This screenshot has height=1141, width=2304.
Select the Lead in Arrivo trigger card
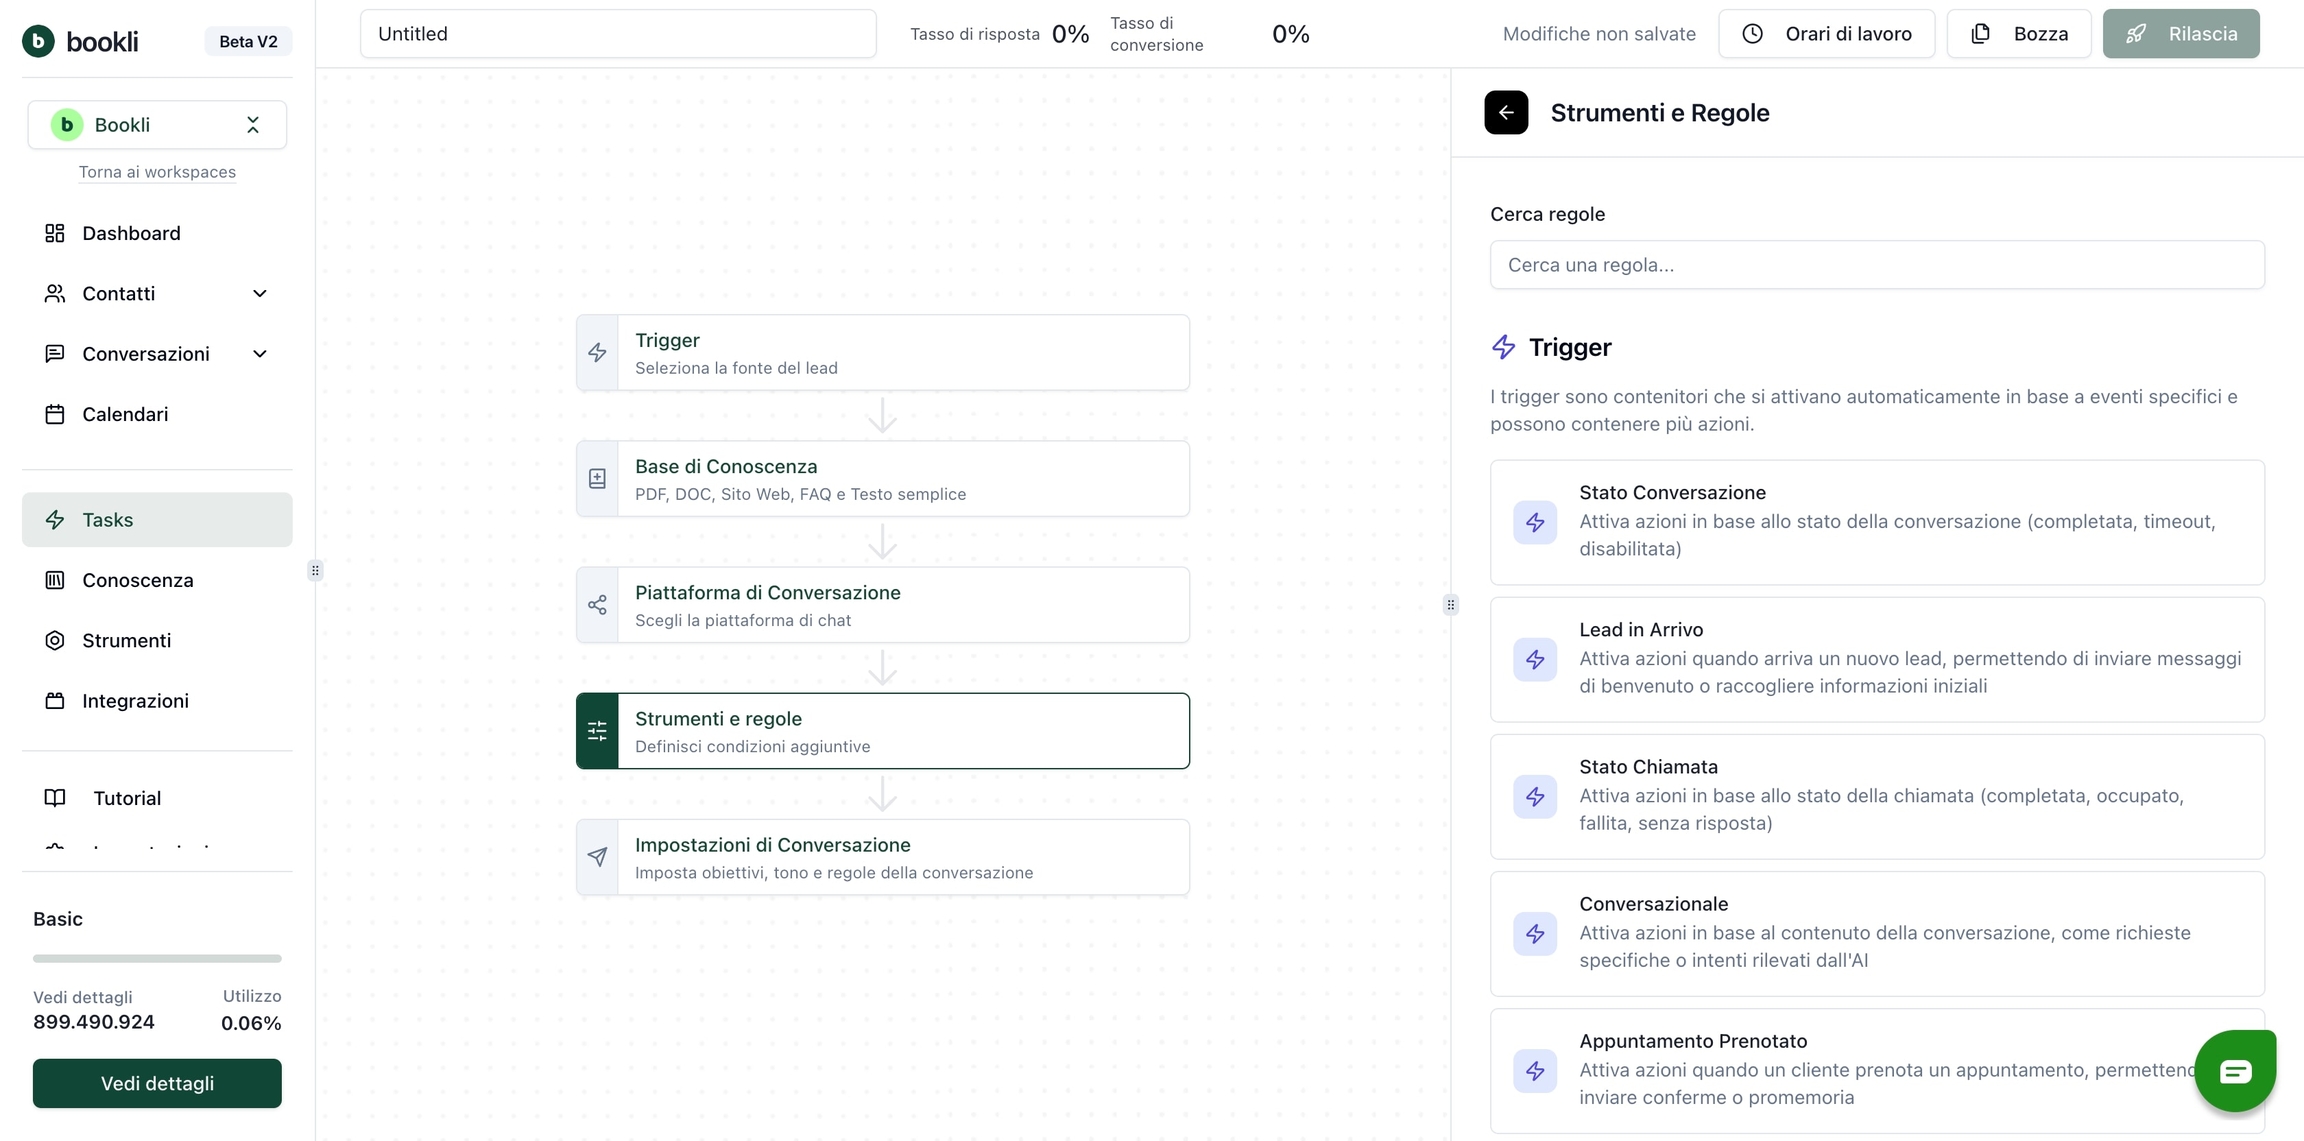[x=1876, y=659]
